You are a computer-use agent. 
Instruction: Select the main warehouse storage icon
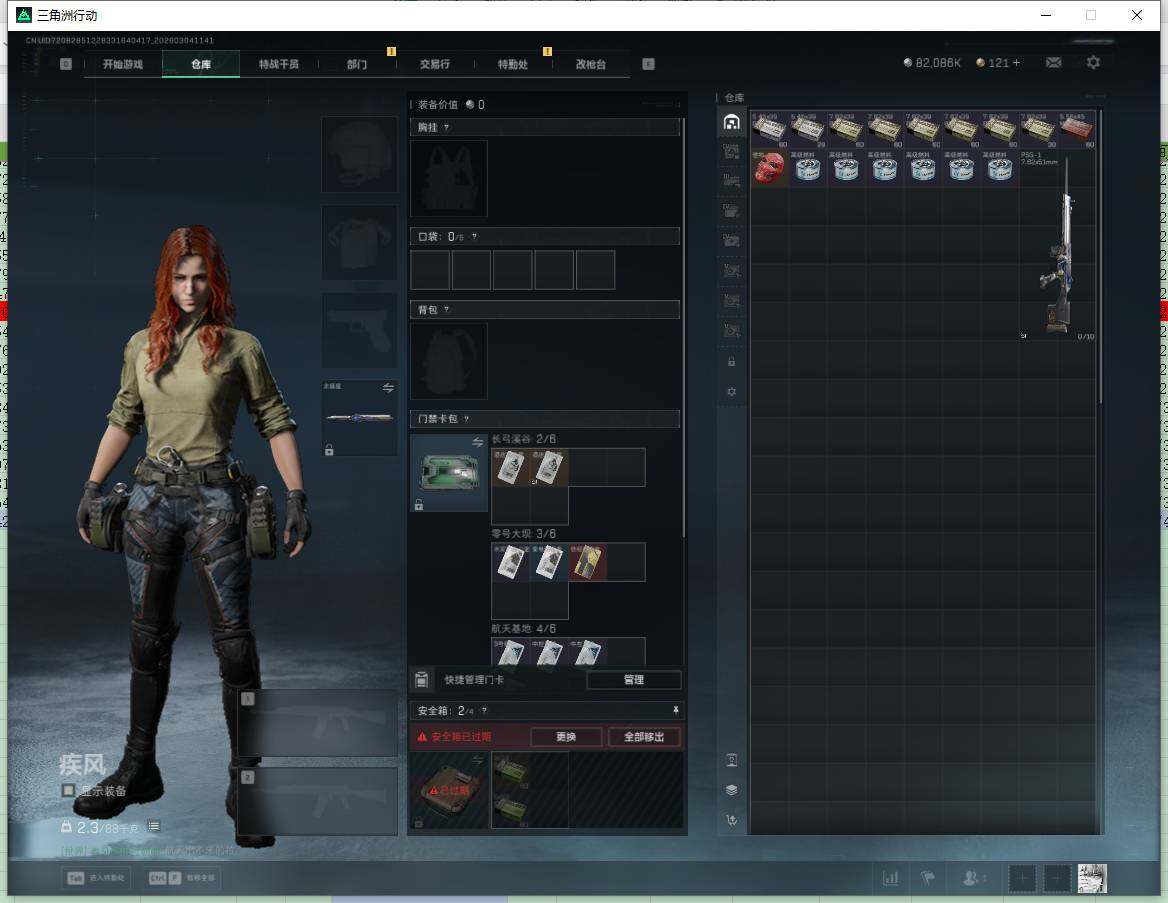coord(731,122)
